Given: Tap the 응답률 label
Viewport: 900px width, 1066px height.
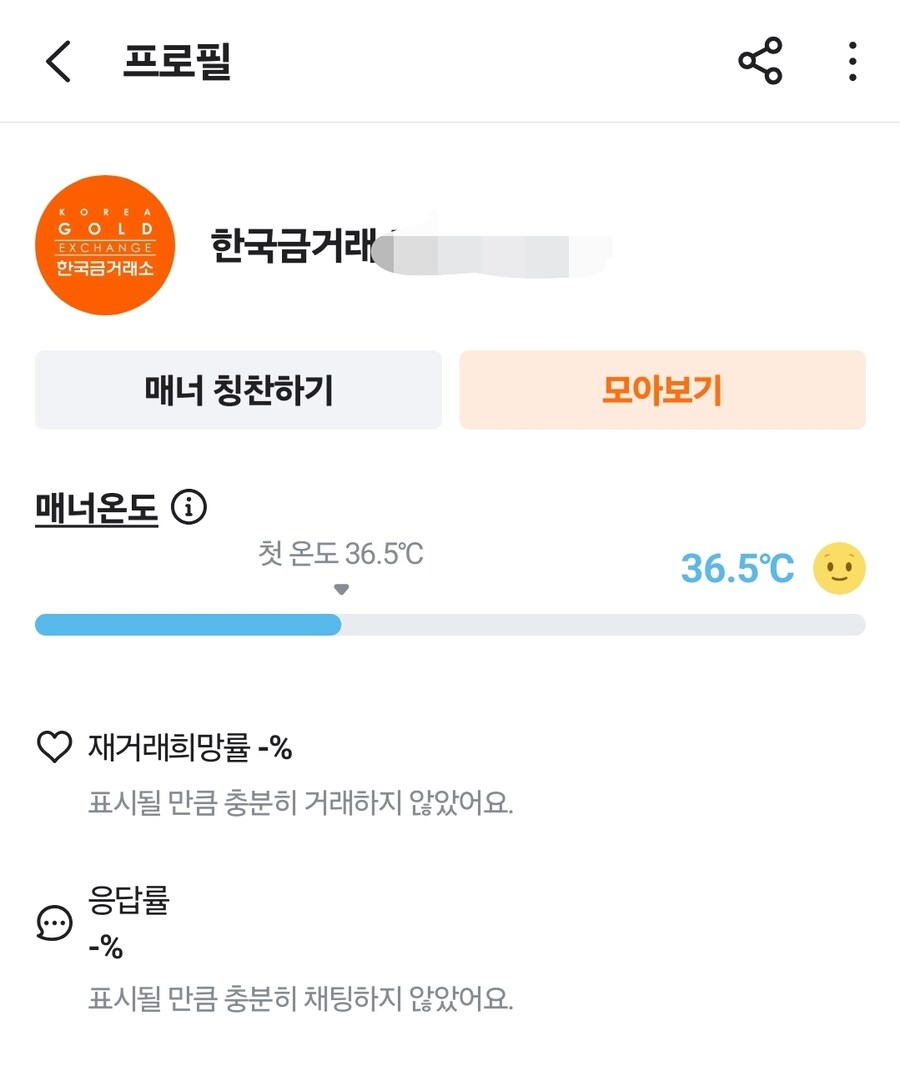Looking at the screenshot, I should coord(129,901).
